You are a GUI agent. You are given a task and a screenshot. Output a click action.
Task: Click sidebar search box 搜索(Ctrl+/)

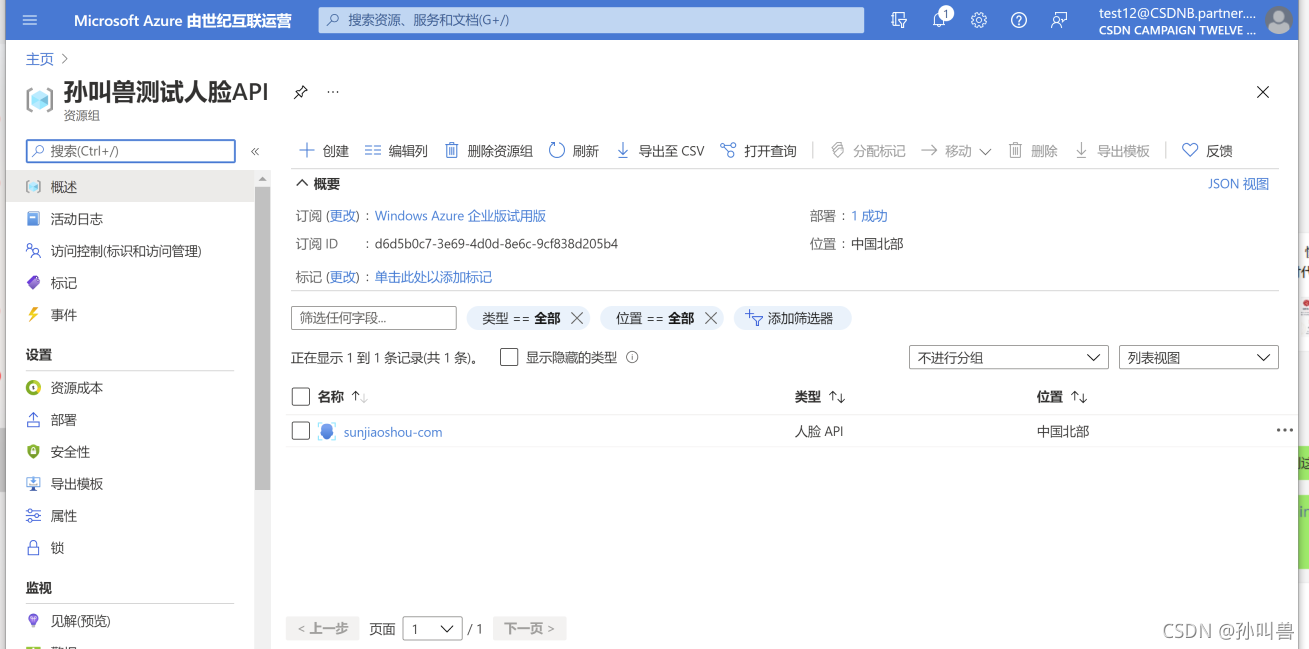130,151
